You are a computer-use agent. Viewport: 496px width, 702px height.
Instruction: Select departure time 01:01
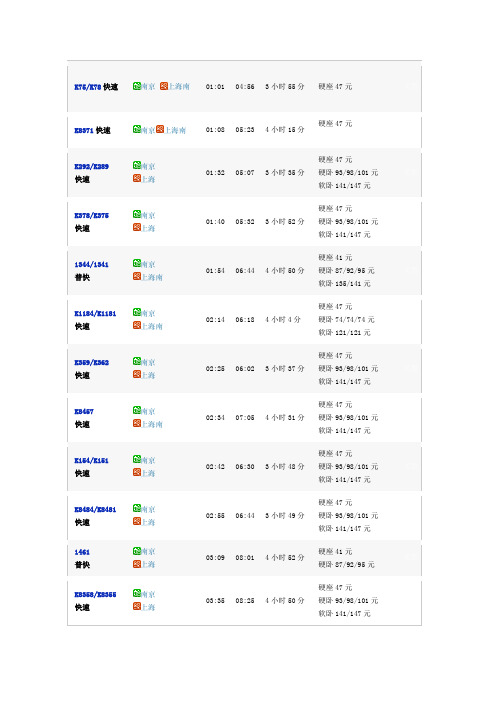[215, 86]
